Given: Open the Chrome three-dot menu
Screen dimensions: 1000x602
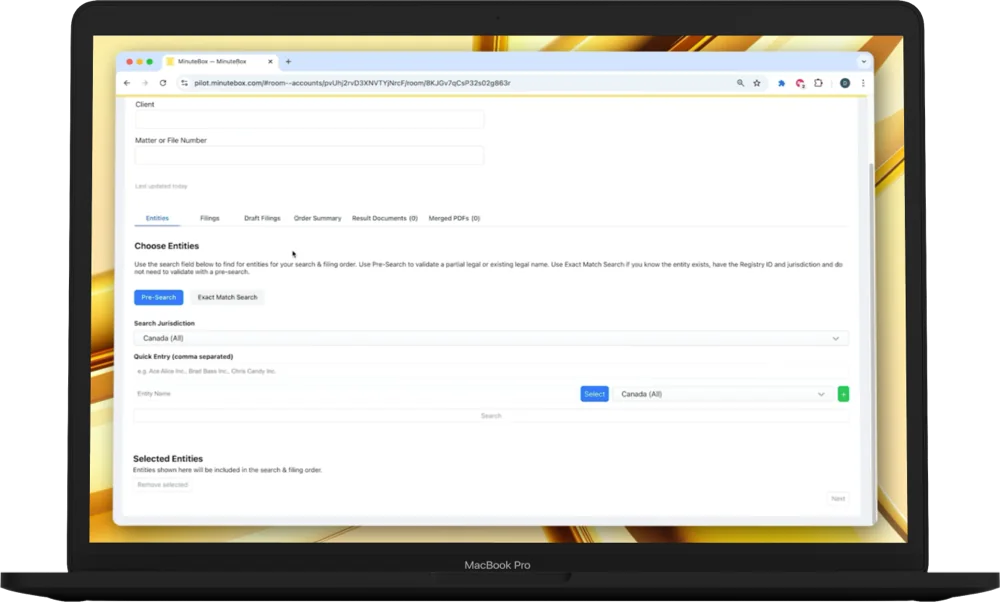Looking at the screenshot, I should point(863,83).
